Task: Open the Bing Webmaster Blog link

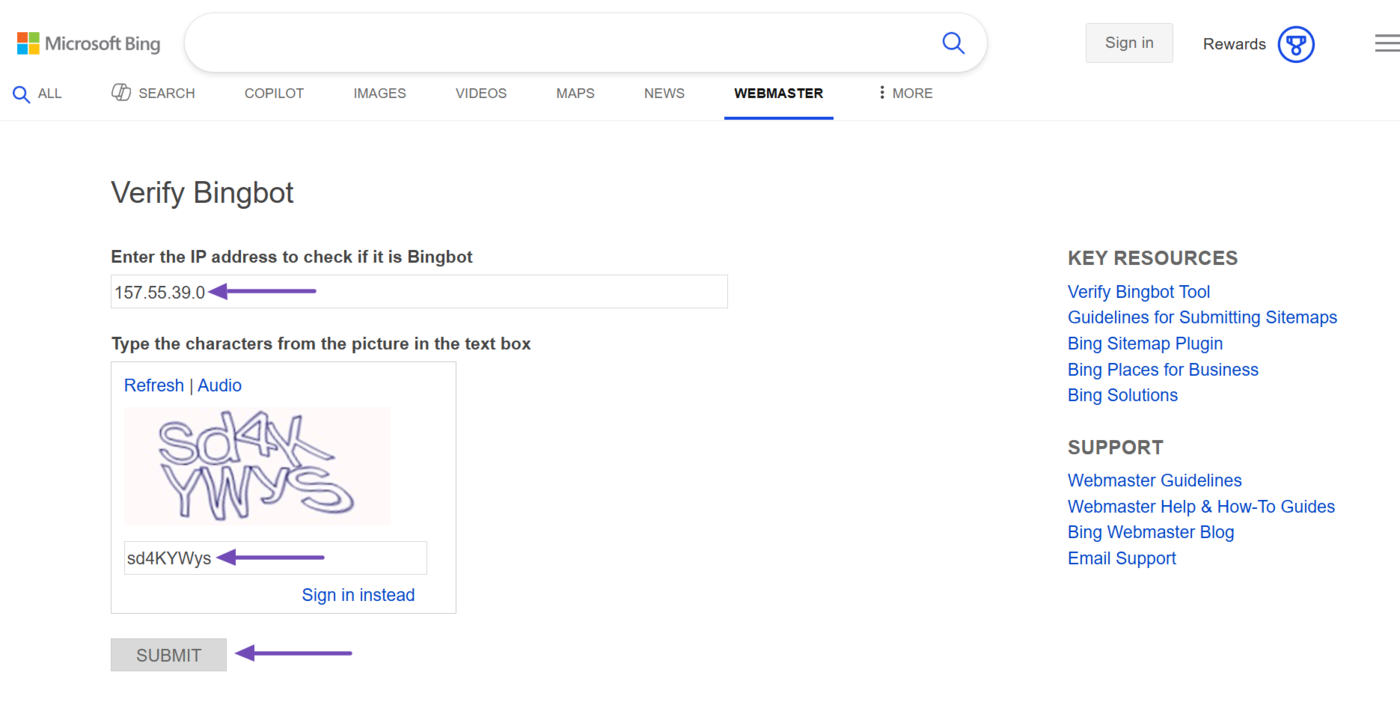Action: pyautogui.click(x=1150, y=532)
